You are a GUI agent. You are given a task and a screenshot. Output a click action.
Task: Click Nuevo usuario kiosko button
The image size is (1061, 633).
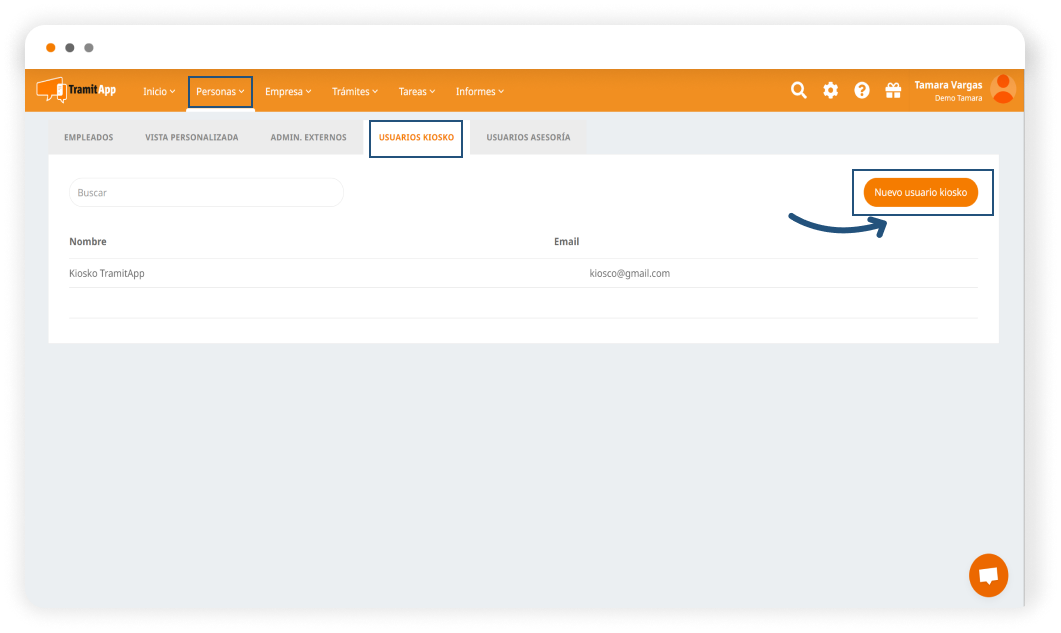tap(920, 192)
